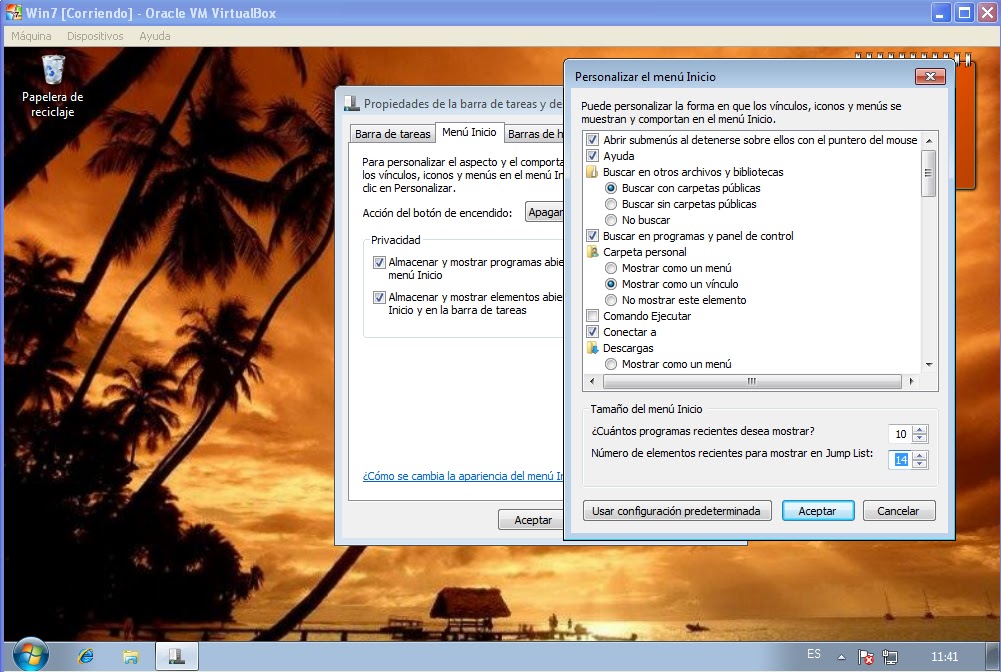The image size is (1001, 672).
Task: Click Jump List number field showing 14
Action: click(900, 459)
